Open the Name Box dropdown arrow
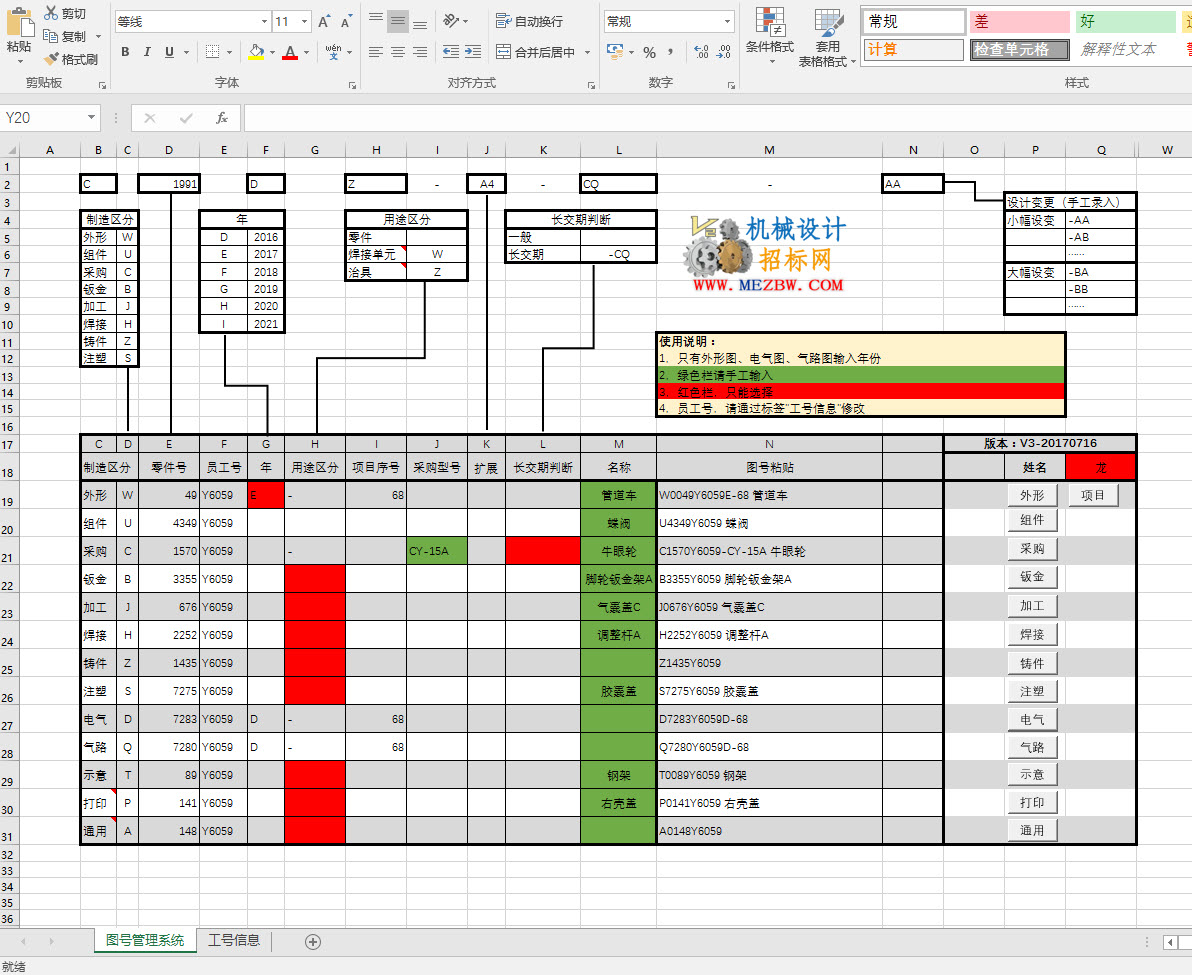Screen dimensions: 1192x975 click(91, 117)
